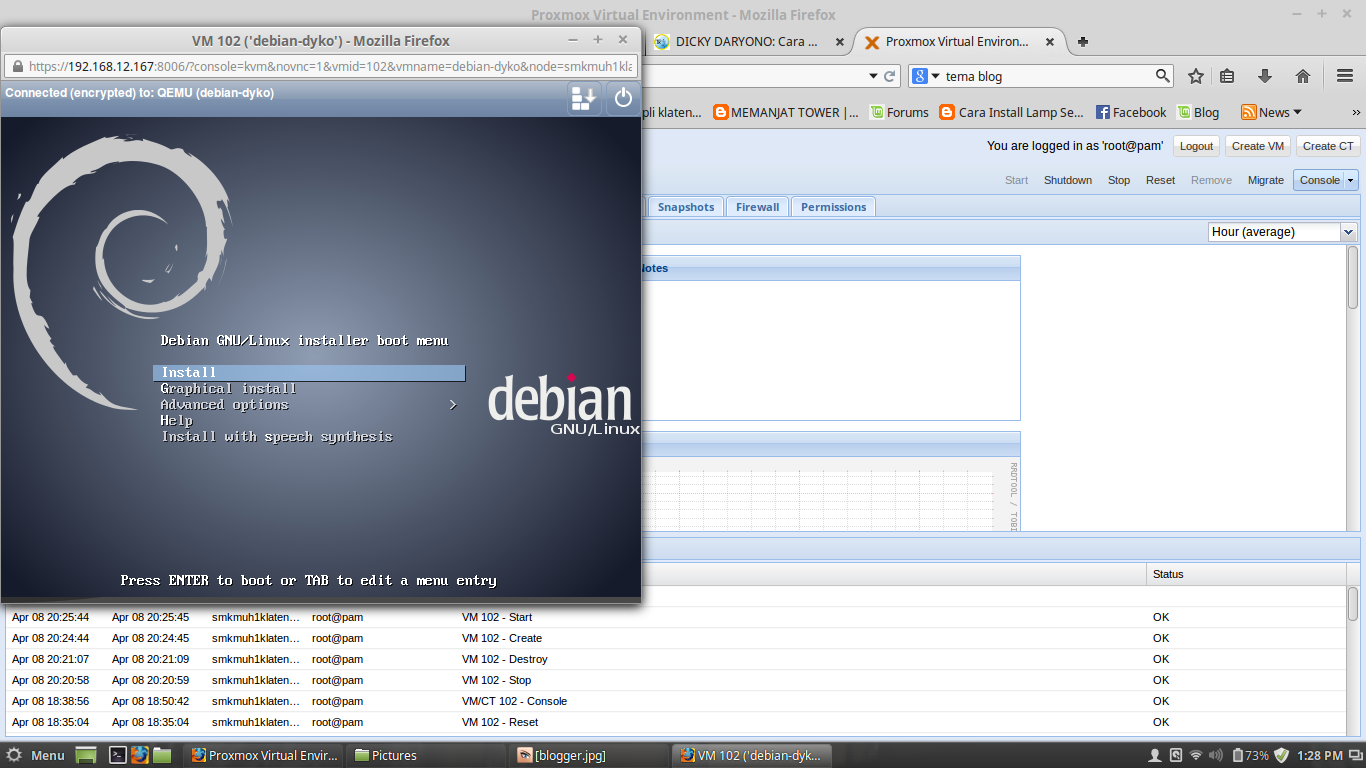1366x768 pixels.
Task: Select Advanced options in the boot menu
Action: tap(309, 405)
